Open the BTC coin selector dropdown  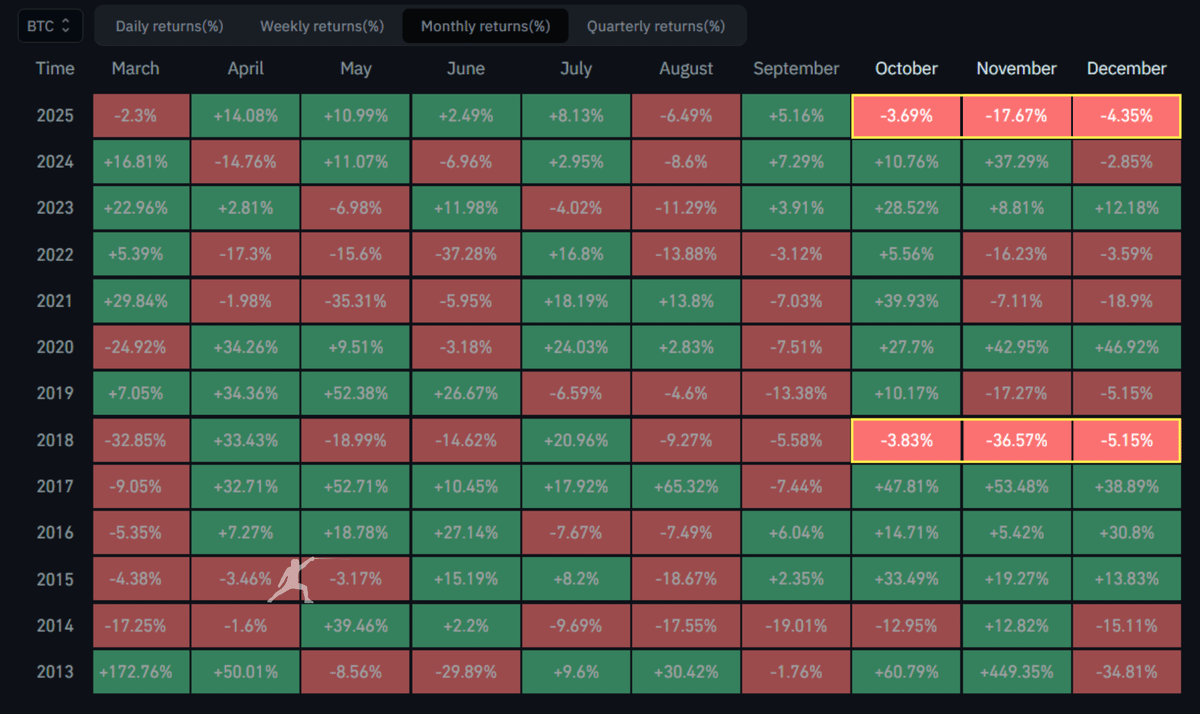[50, 26]
